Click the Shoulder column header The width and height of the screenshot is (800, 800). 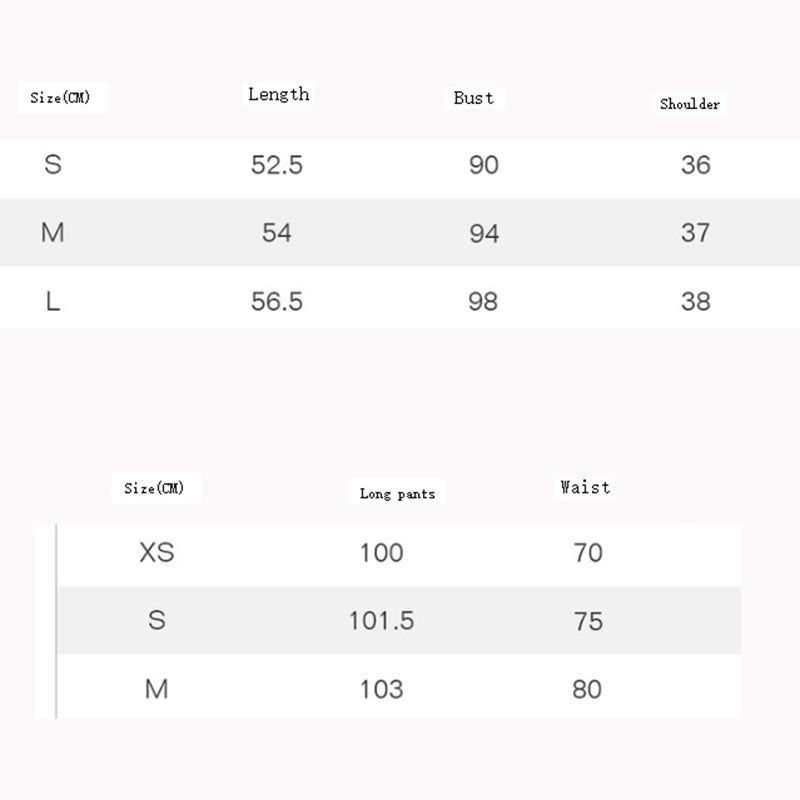tap(690, 104)
